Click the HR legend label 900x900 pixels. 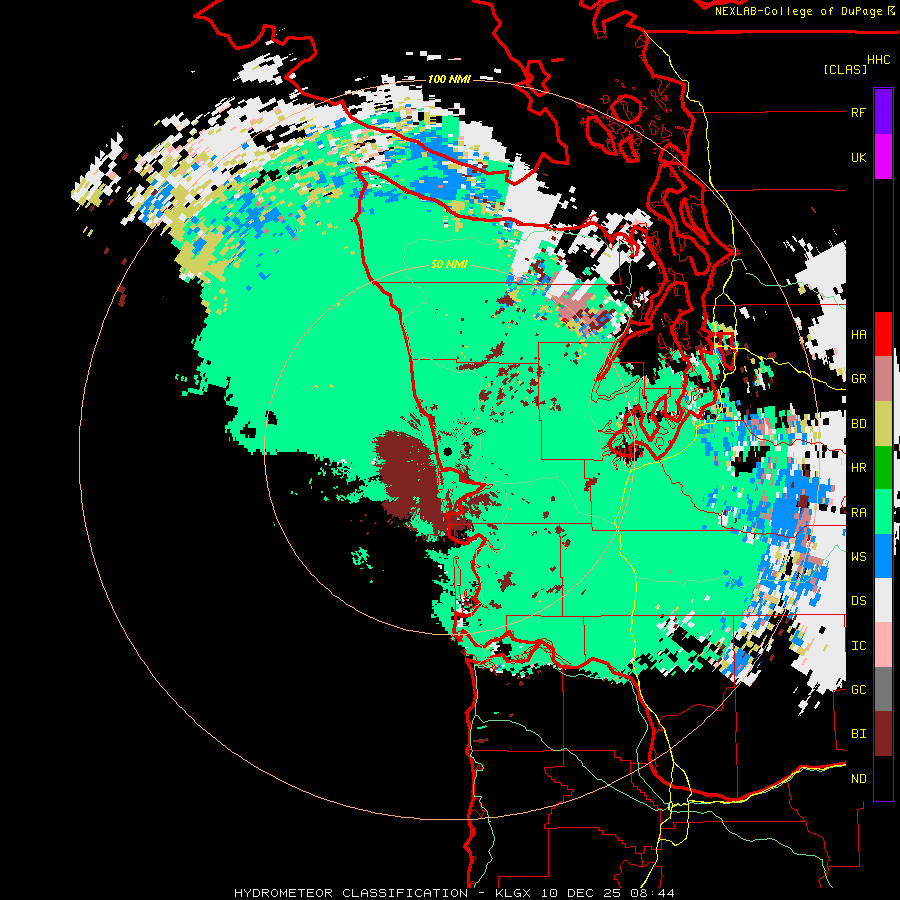pyautogui.click(x=858, y=468)
